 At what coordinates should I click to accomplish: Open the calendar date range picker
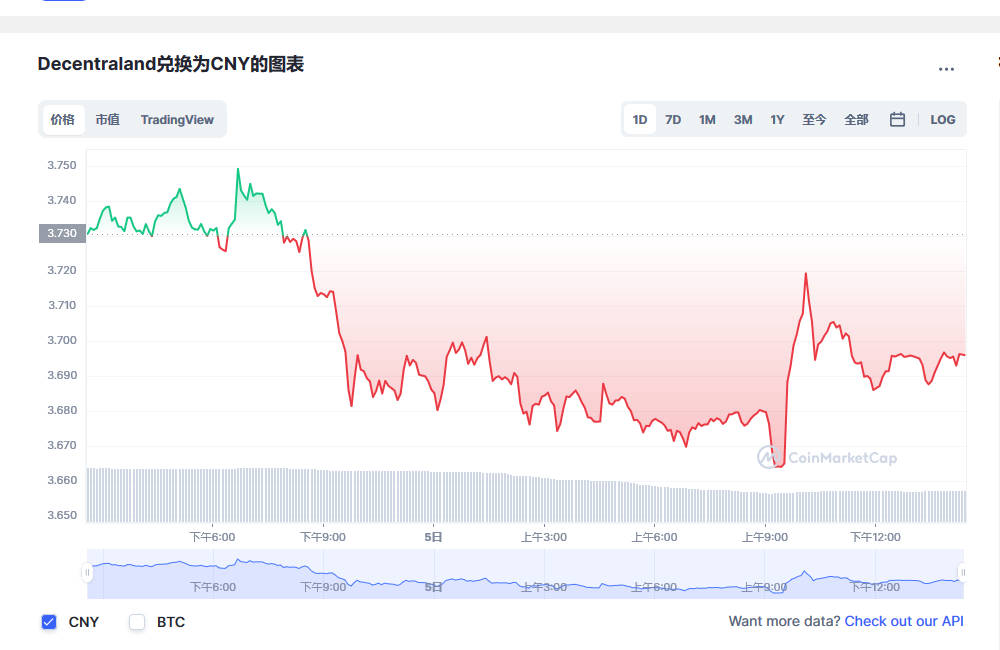click(897, 119)
